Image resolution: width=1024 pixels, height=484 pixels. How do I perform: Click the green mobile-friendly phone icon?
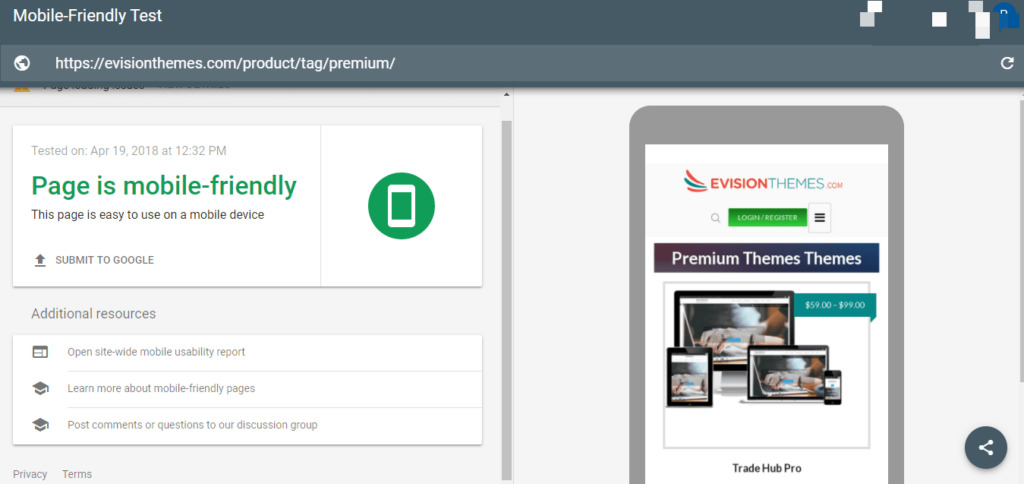click(402, 206)
